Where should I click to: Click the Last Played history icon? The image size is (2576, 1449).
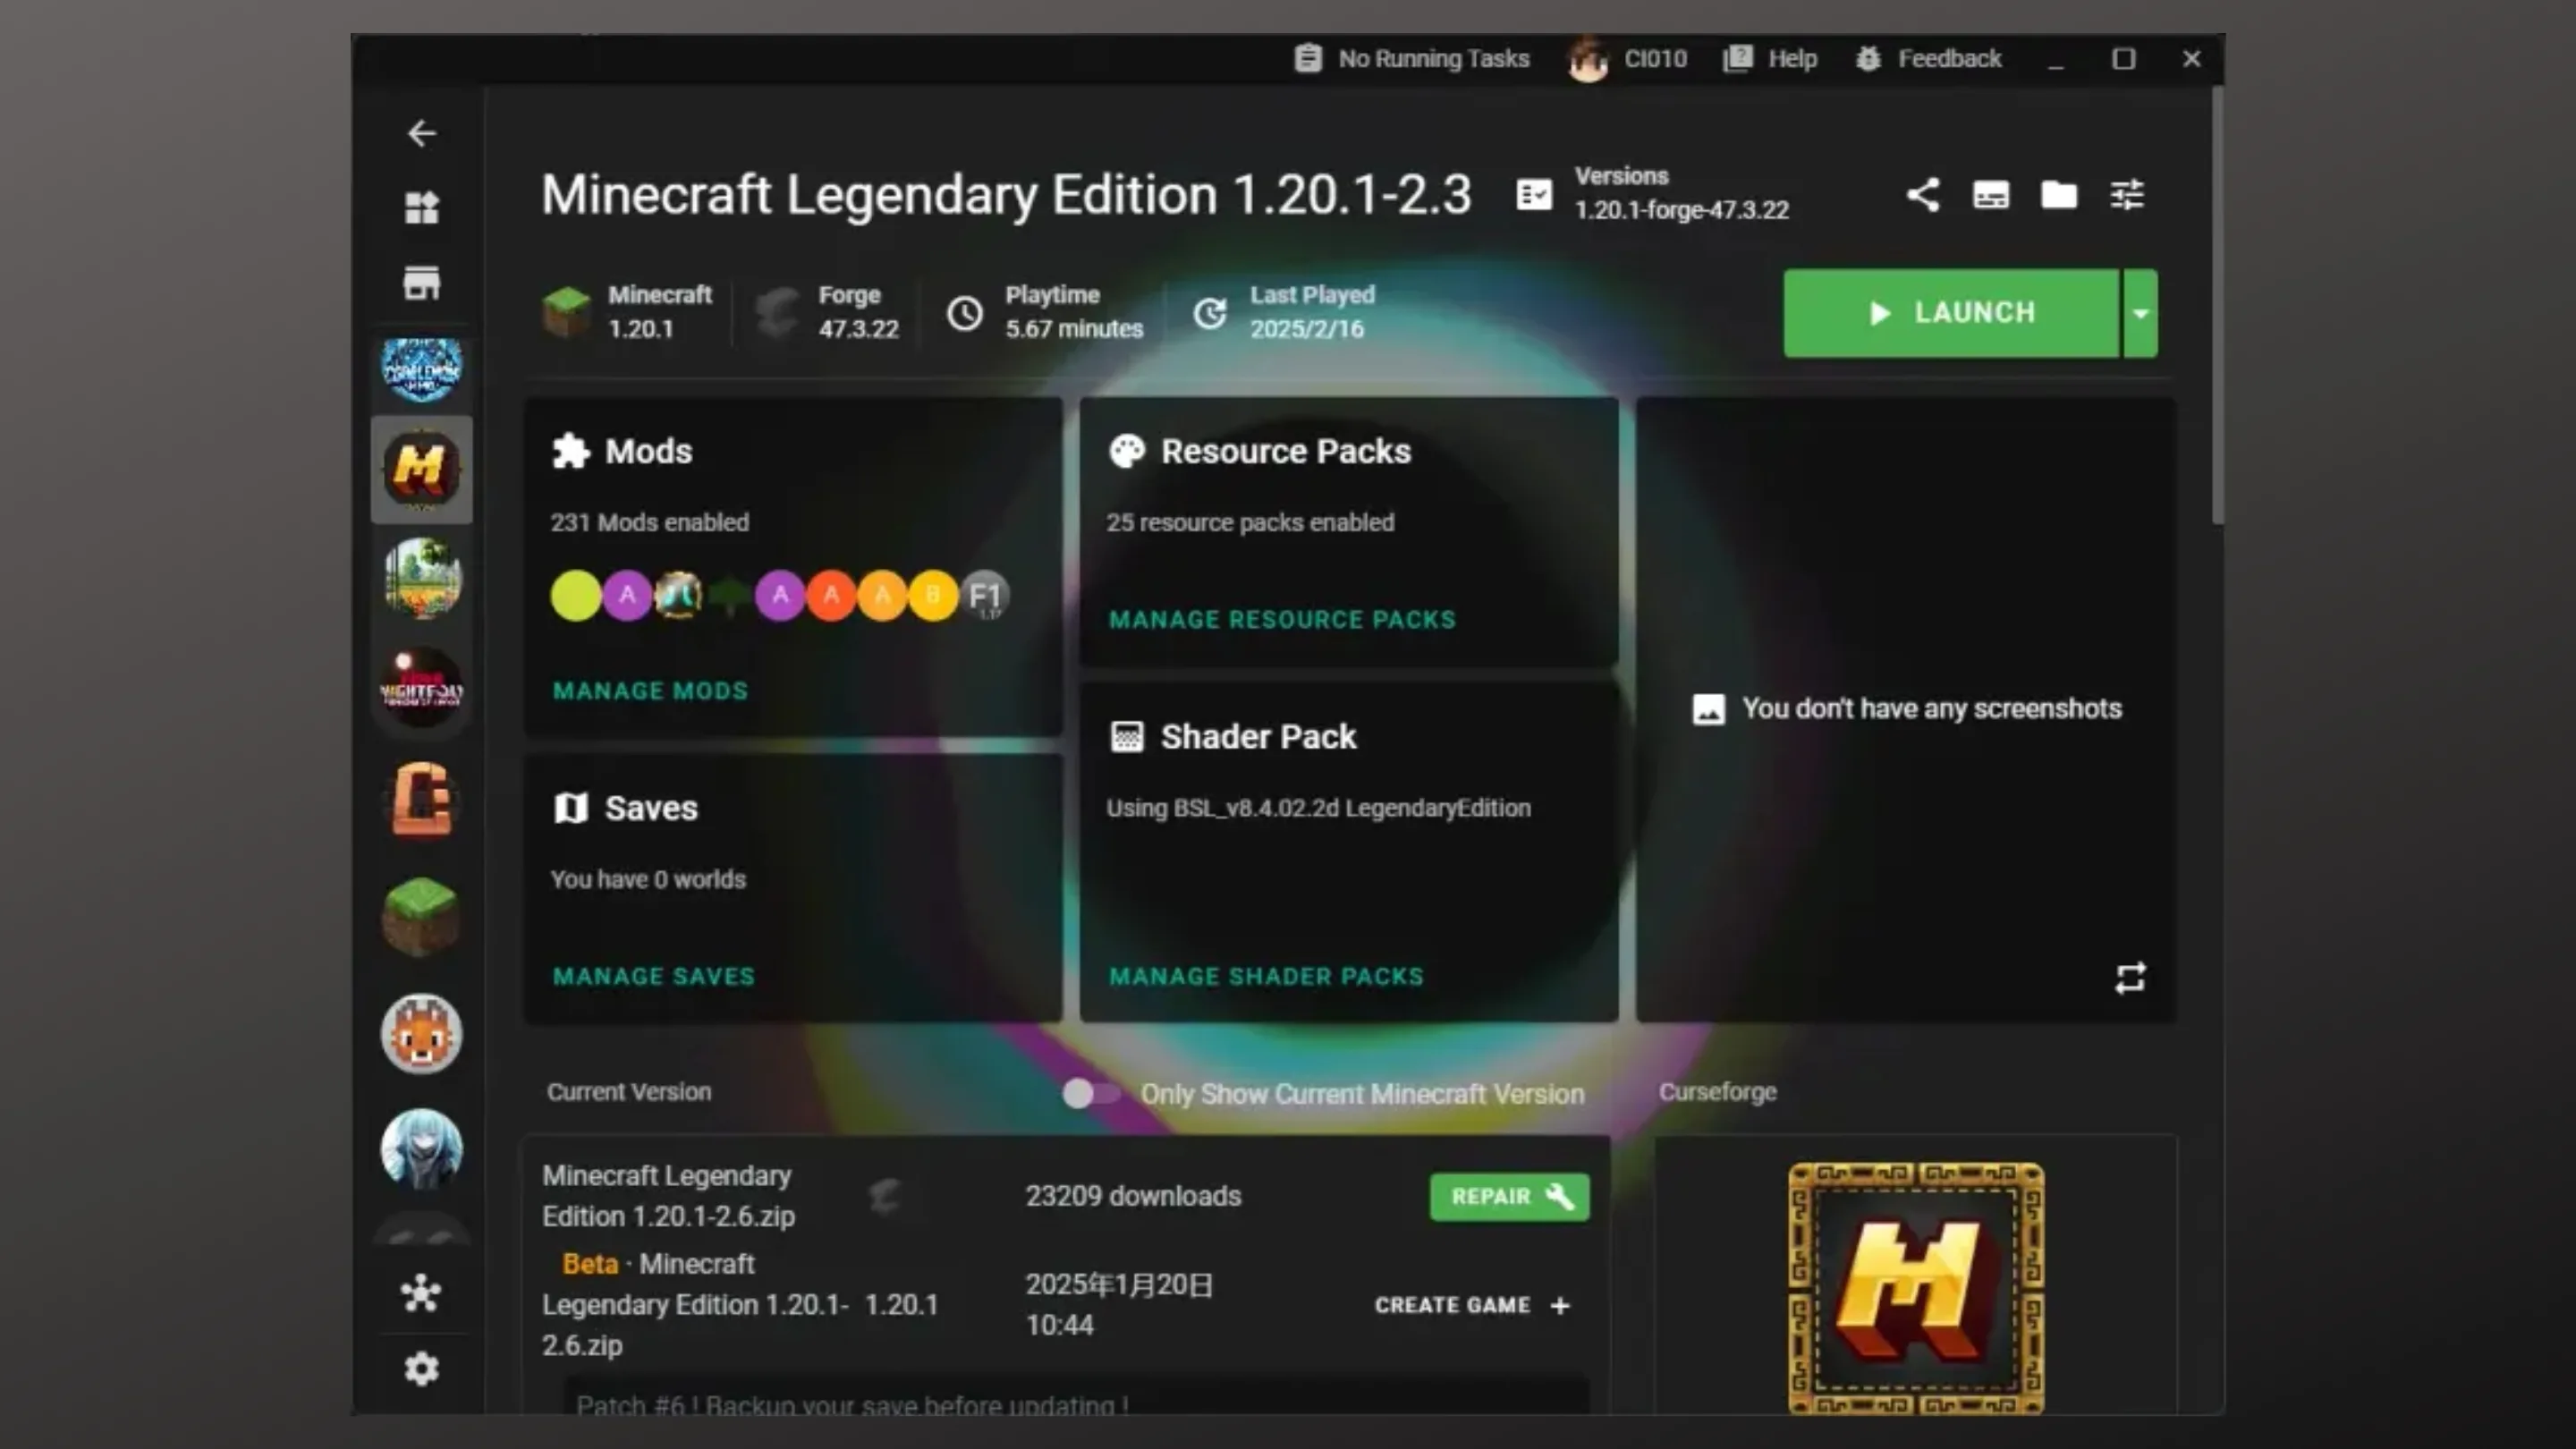pyautogui.click(x=1210, y=313)
